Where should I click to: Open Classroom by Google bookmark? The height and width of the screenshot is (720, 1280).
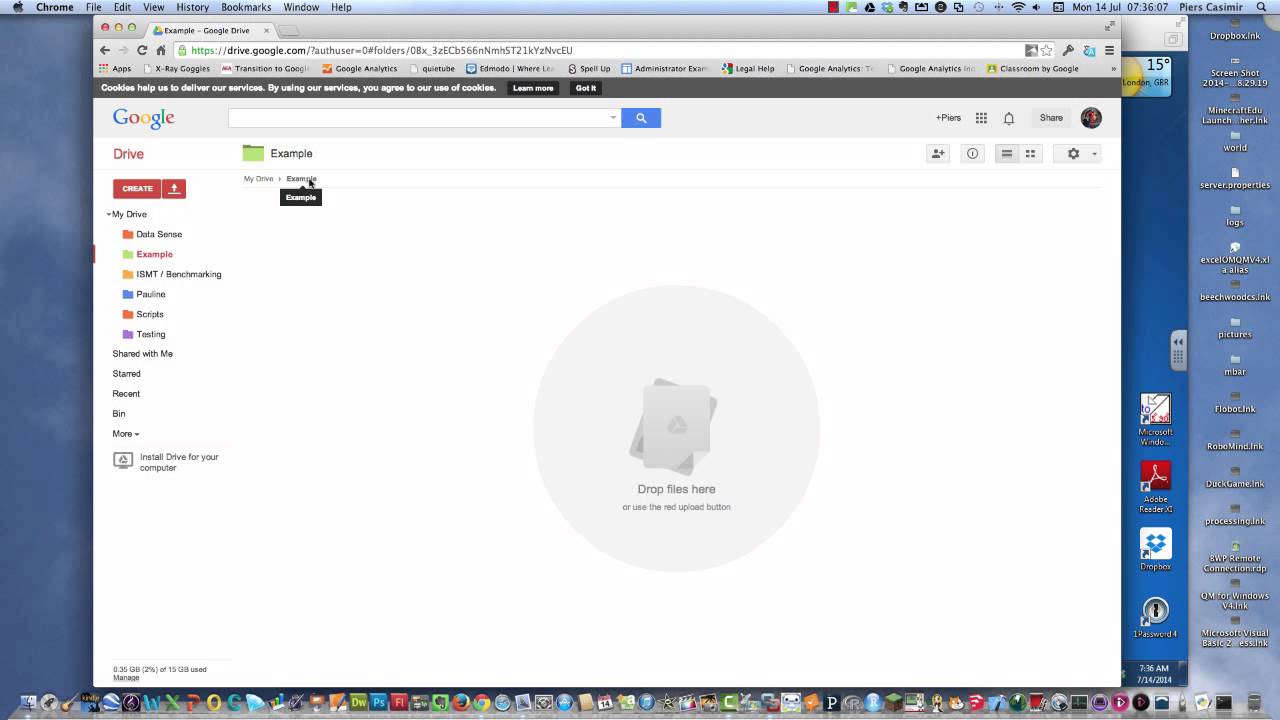coord(1033,69)
